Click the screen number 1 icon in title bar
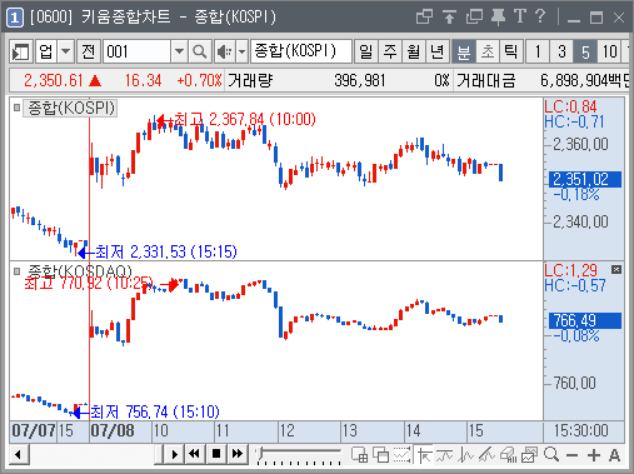 click(x=15, y=17)
